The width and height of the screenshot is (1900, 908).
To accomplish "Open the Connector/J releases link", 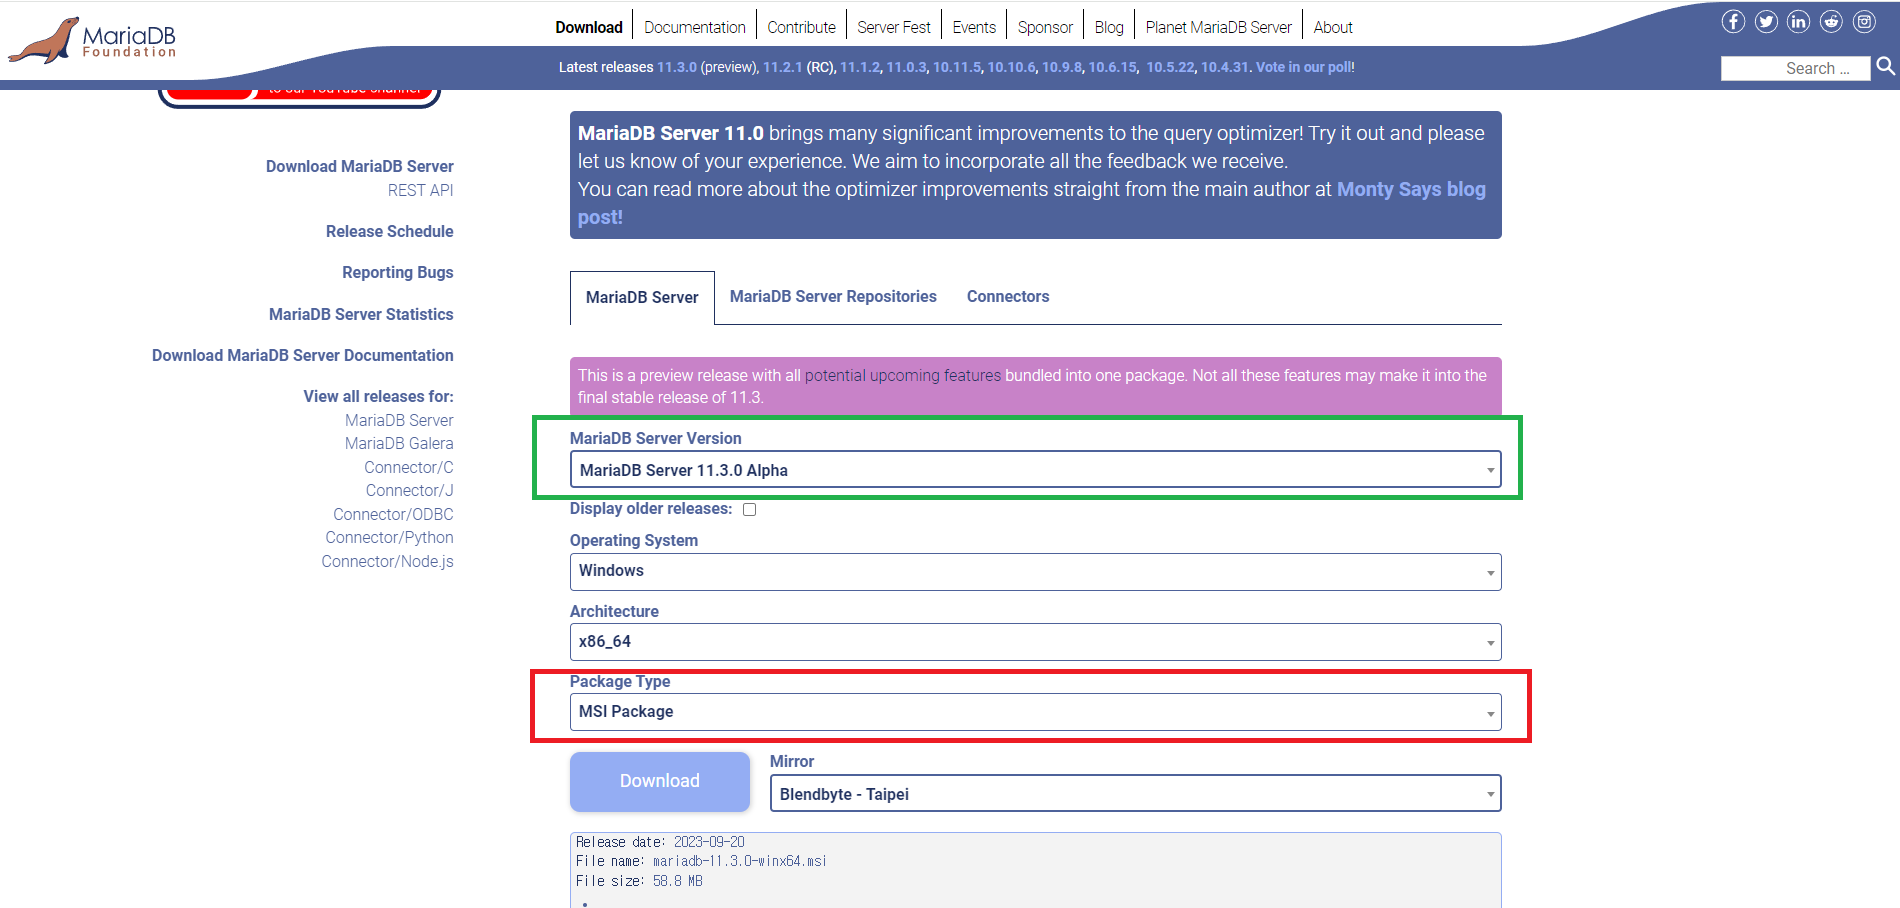I will coord(410,490).
